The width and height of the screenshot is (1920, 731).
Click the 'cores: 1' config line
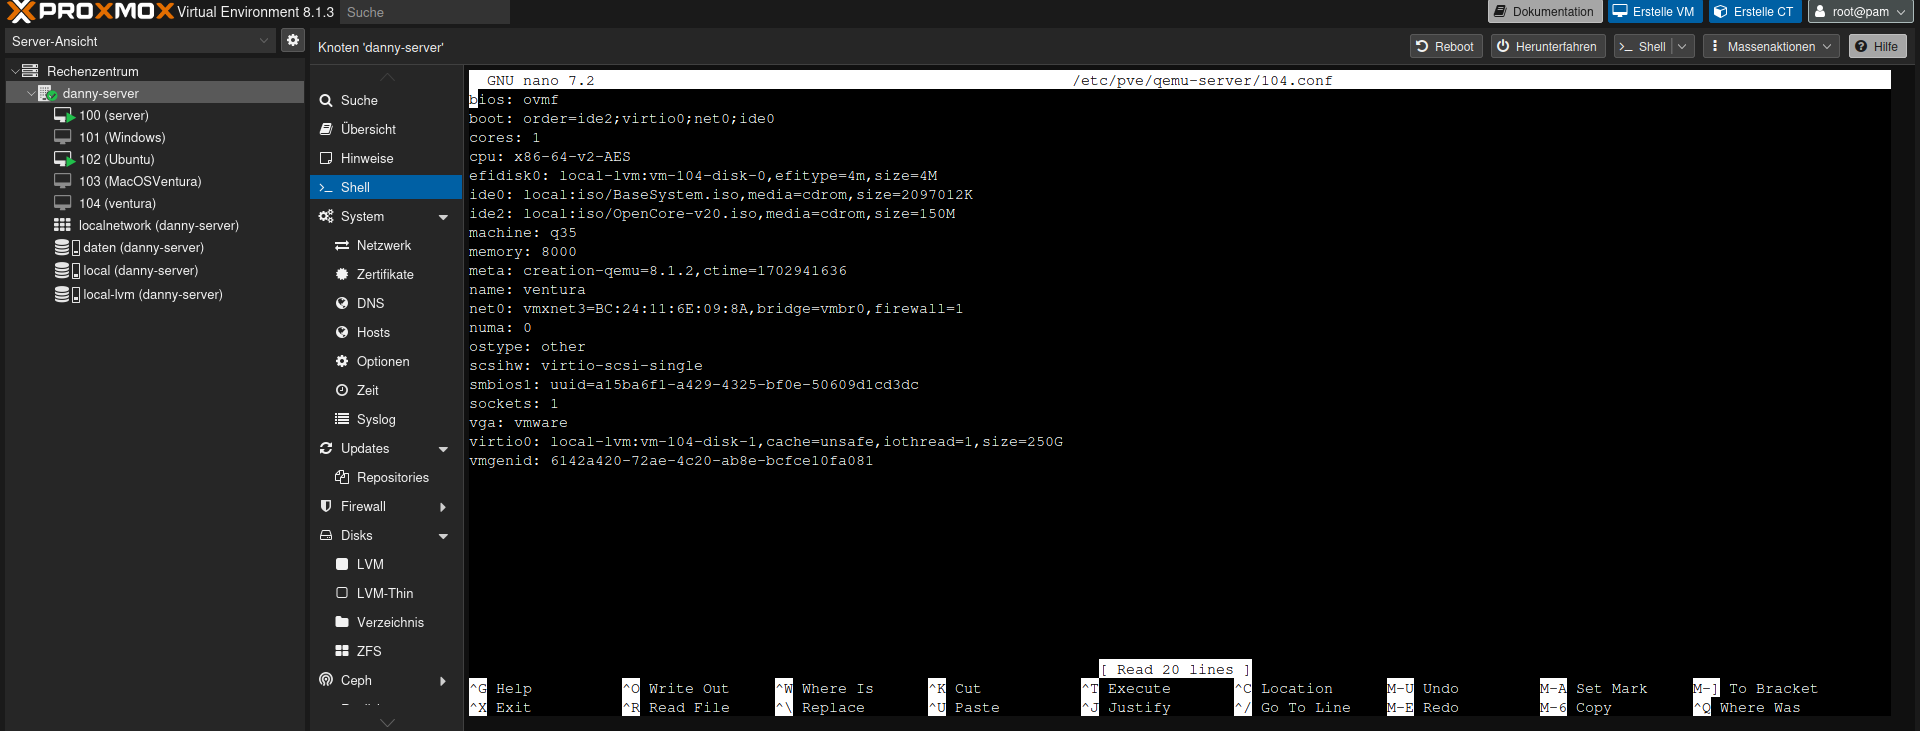click(505, 138)
